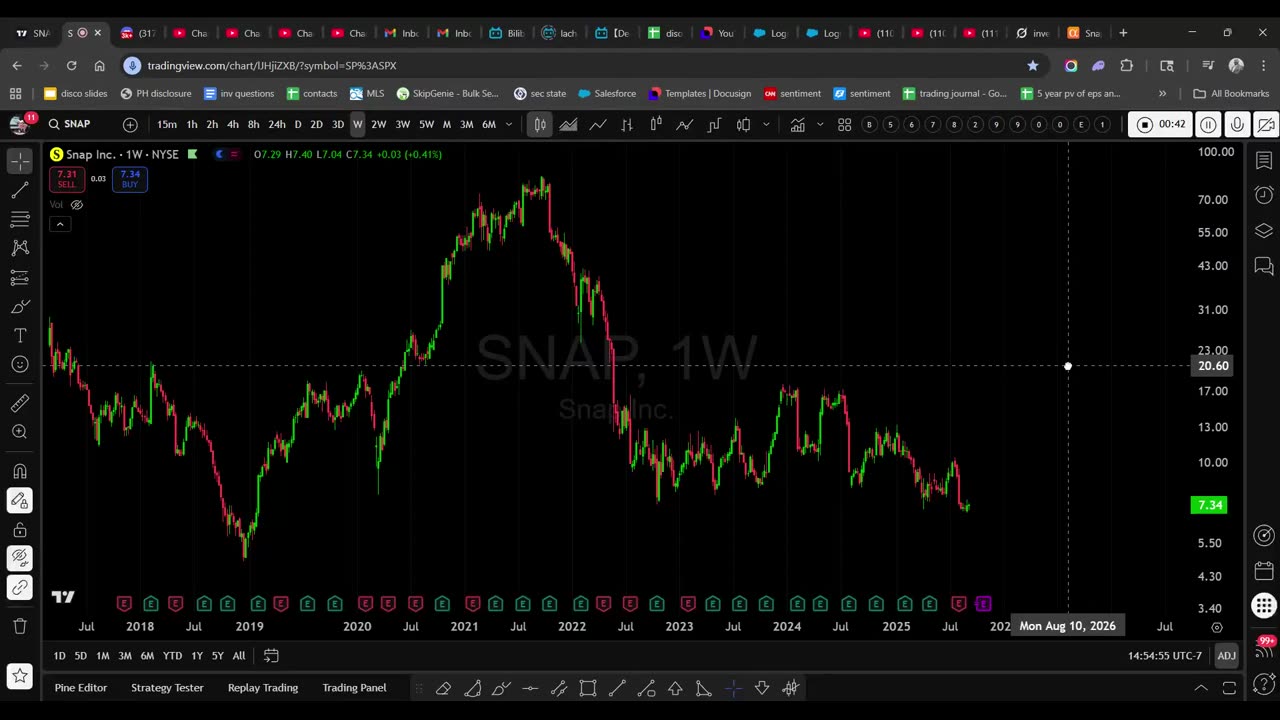Select the area chart style icon
This screenshot has height=720, width=1280.
tap(568, 124)
